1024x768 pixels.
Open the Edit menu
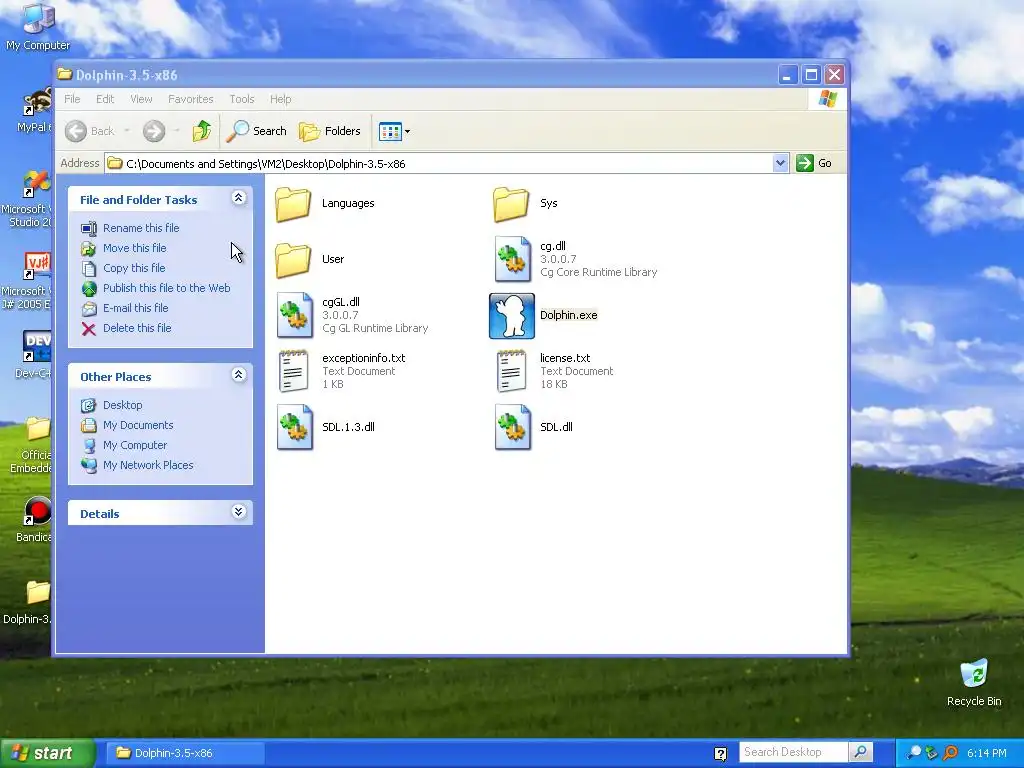pyautogui.click(x=105, y=99)
